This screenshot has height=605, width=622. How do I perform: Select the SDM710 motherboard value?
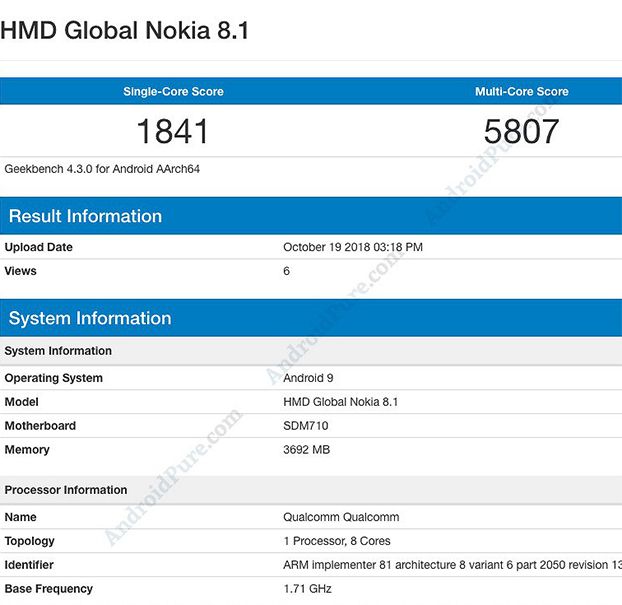[x=305, y=426]
